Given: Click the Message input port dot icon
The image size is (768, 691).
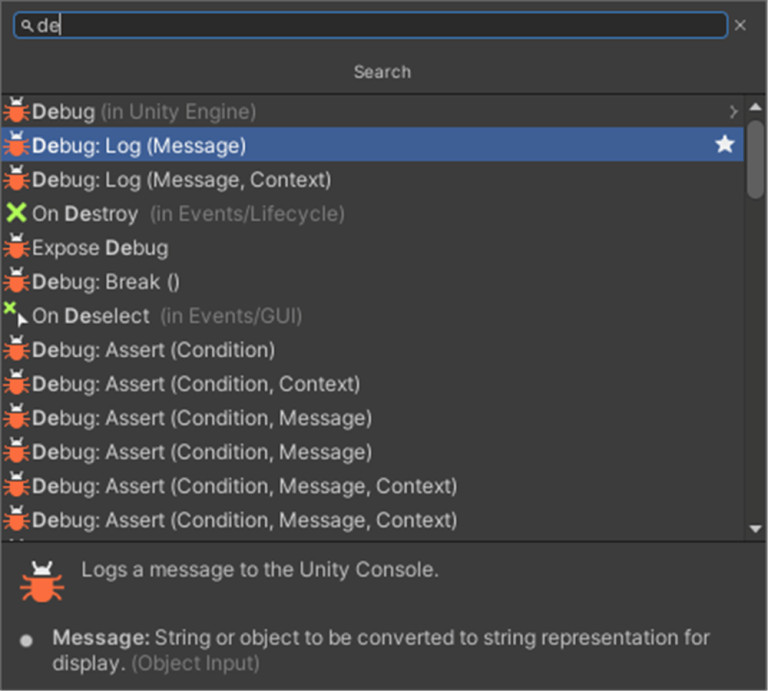Looking at the screenshot, I should (27, 640).
